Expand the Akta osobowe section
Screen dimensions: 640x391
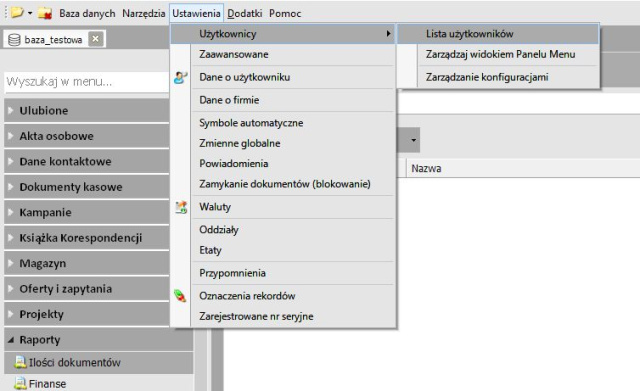pos(86,136)
